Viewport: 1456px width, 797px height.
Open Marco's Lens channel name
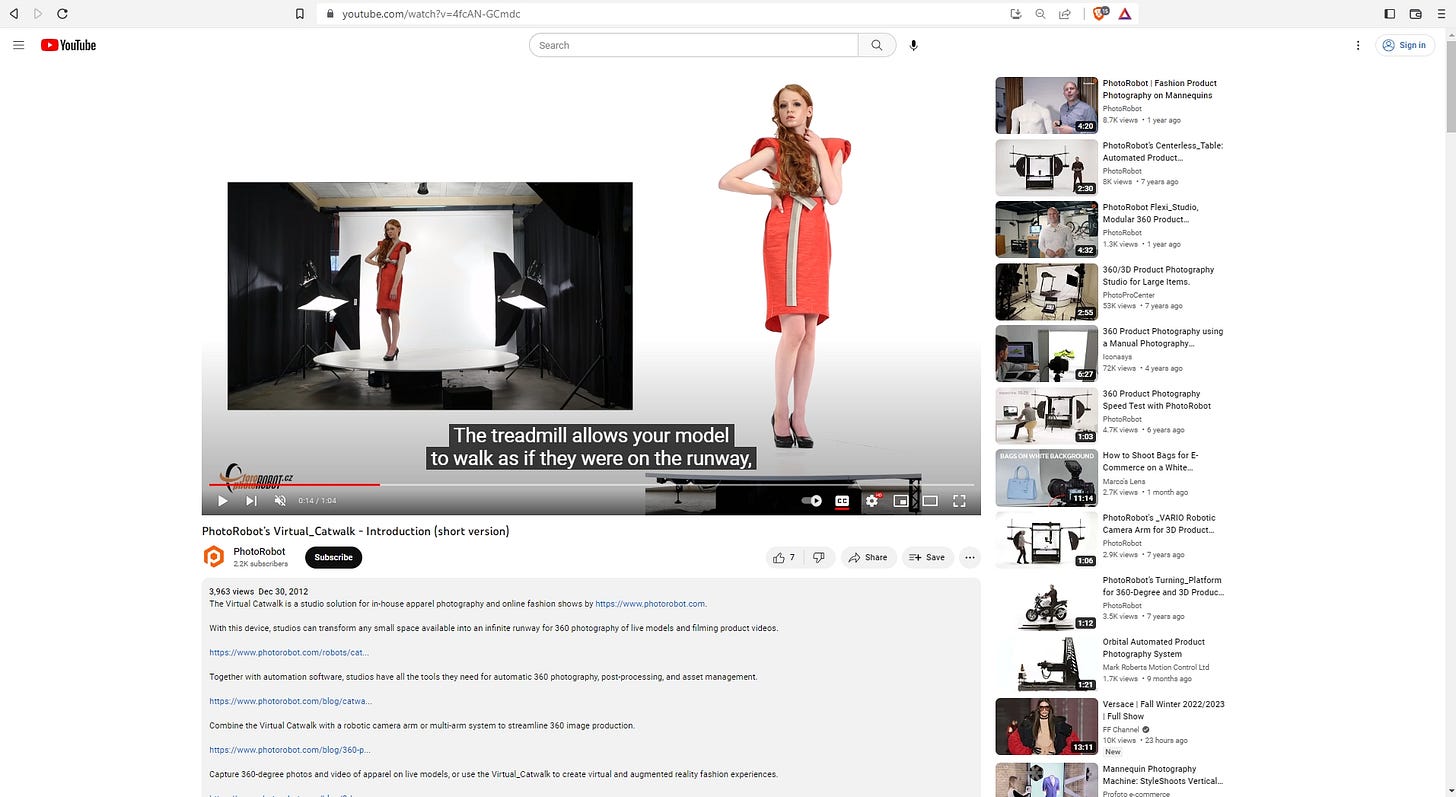click(x=1124, y=481)
